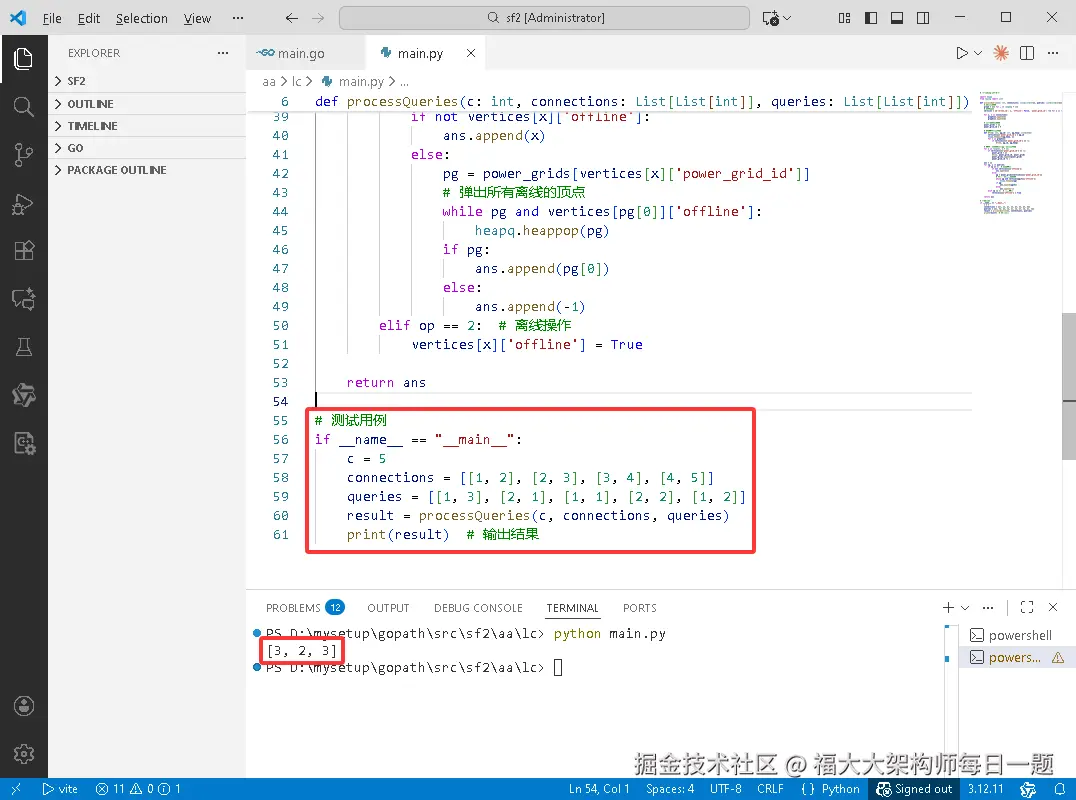Image resolution: width=1076 pixels, height=800 pixels.
Task: Toggle the secondary side bar
Action: coord(923,18)
